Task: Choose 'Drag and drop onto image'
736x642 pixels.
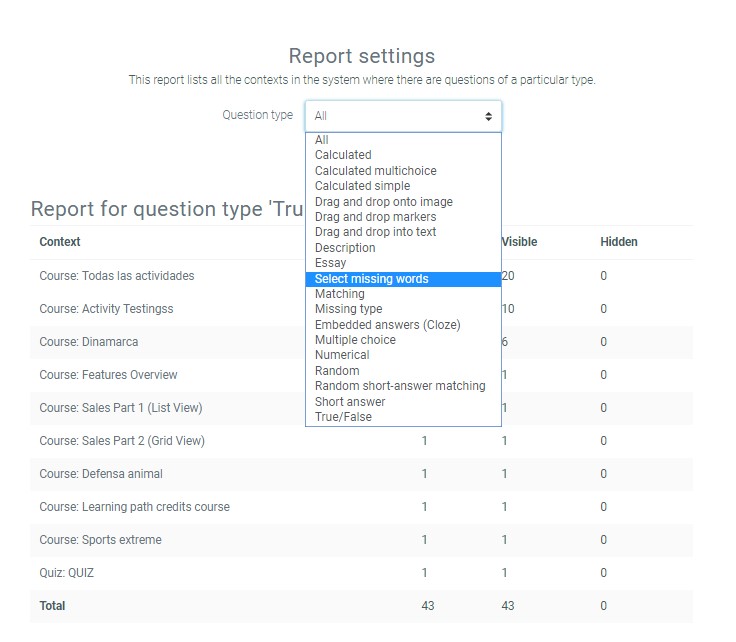Action: click(383, 202)
